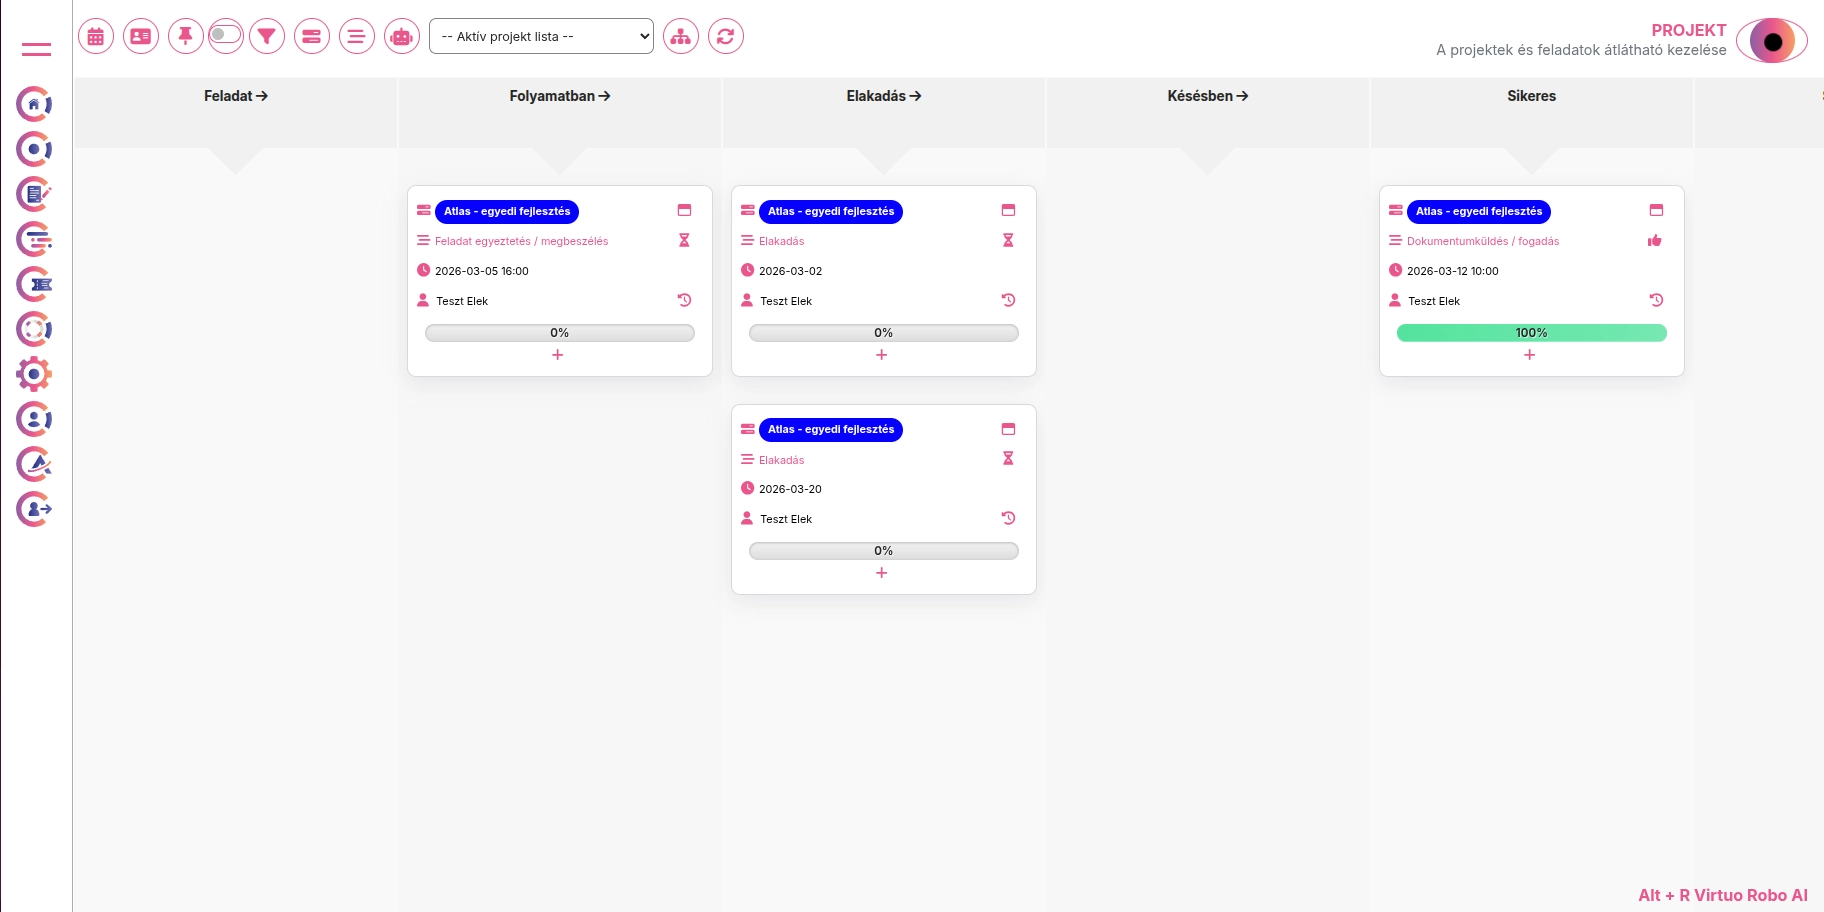Expand Folyamatban card with plus sign

coord(558,355)
